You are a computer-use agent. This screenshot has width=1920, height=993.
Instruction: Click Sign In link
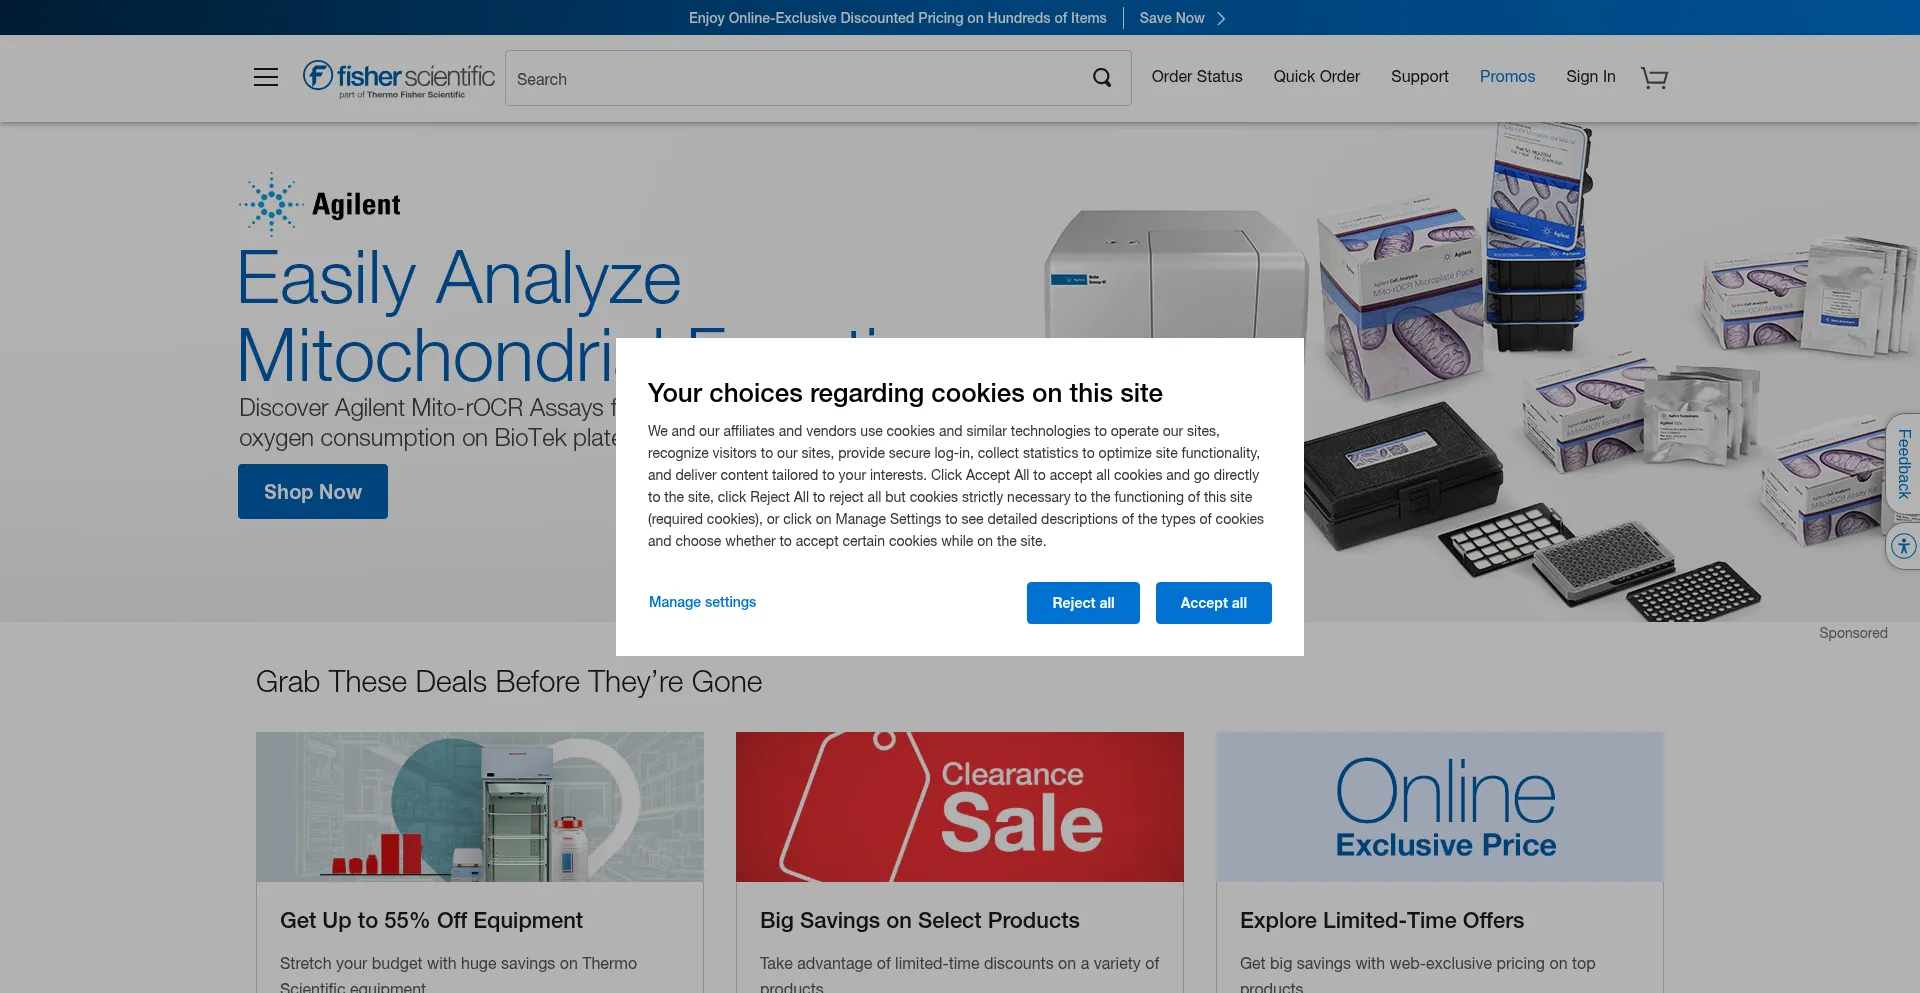coord(1590,76)
